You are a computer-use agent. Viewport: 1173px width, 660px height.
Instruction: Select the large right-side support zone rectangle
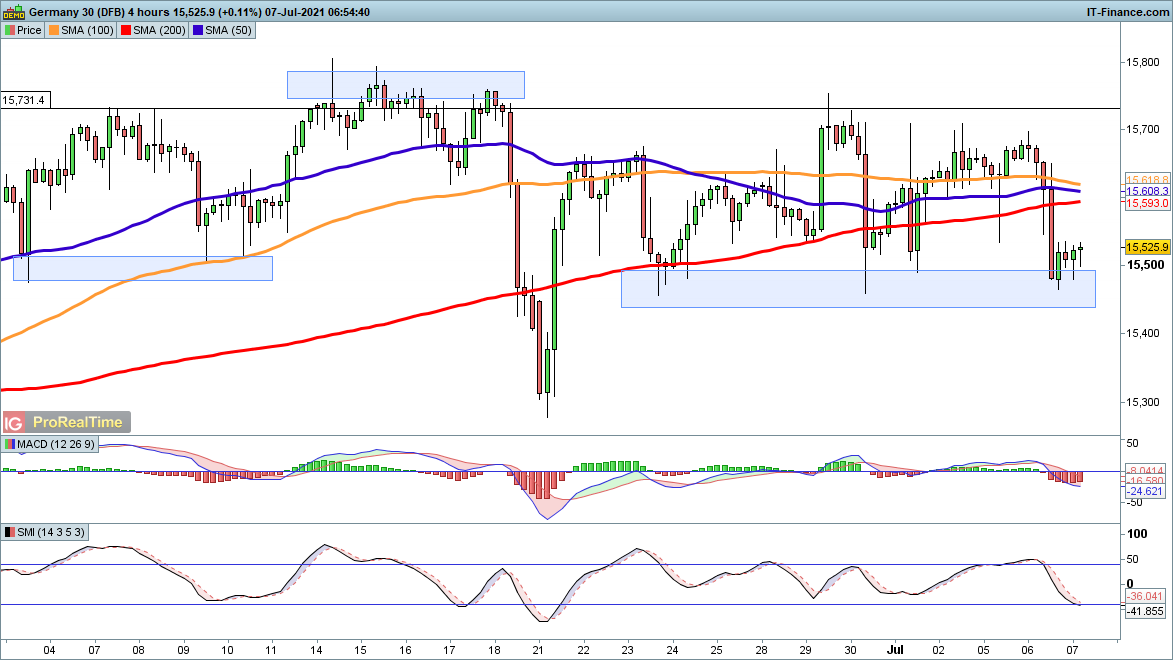[857, 288]
